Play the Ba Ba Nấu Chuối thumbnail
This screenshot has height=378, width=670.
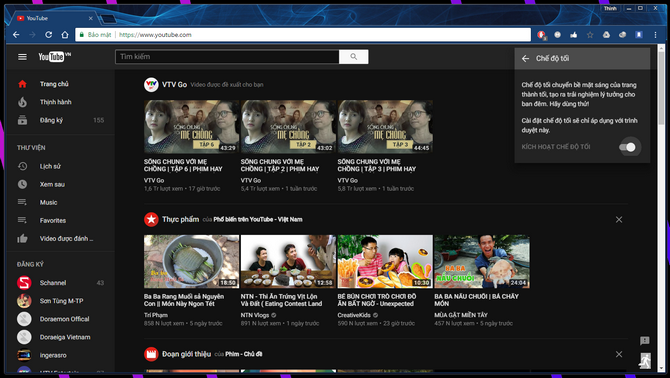click(x=482, y=261)
